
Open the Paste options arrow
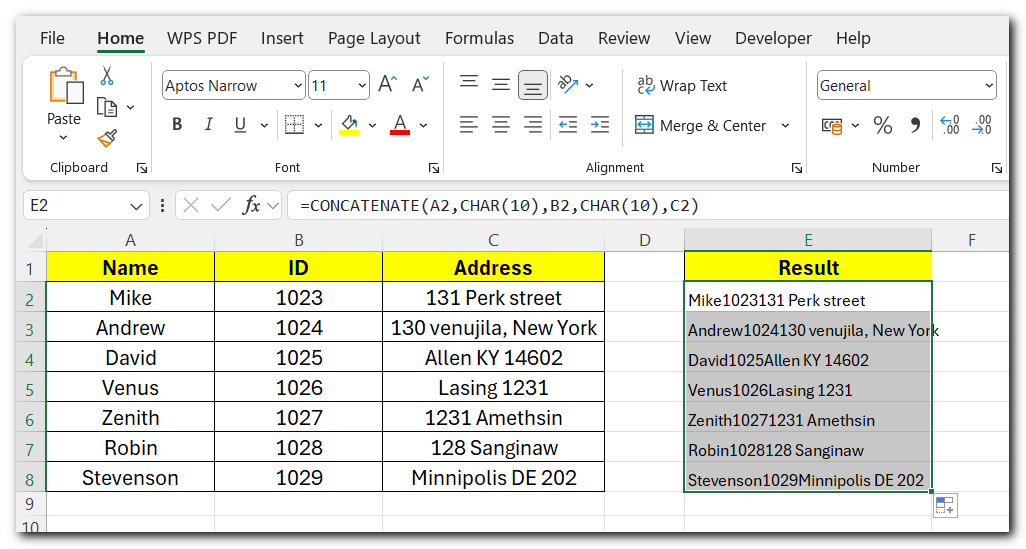[63, 137]
